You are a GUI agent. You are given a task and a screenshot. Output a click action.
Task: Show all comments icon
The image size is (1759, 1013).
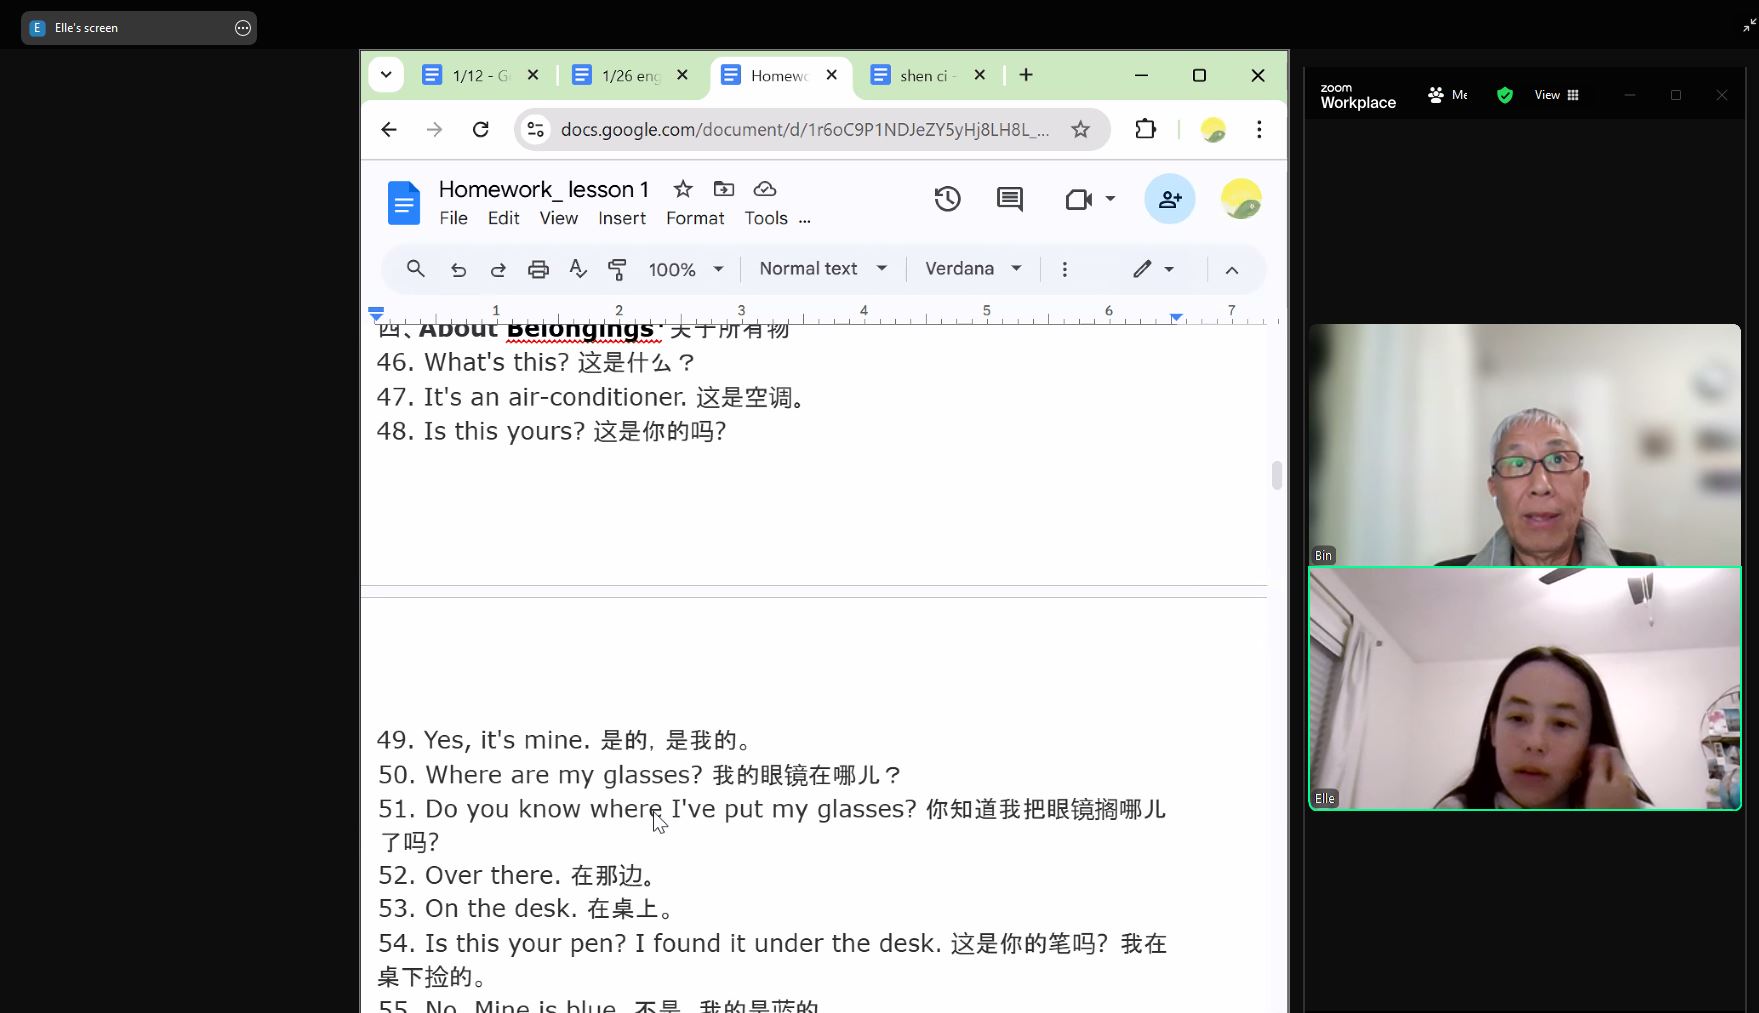pos(1010,199)
